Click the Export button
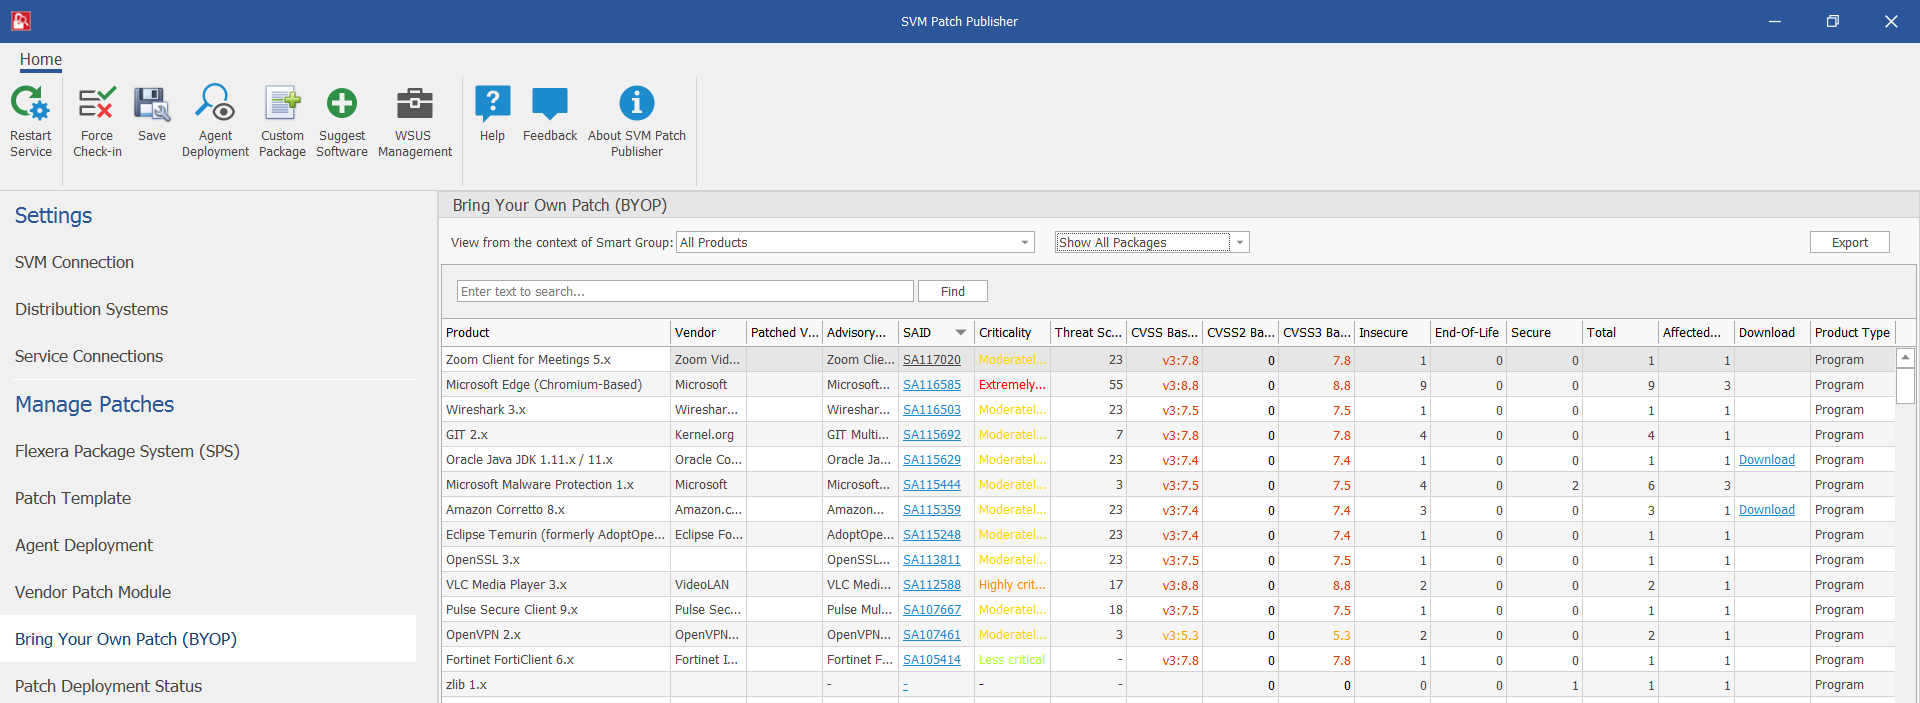Screen dimensions: 1920x703 tap(1849, 243)
